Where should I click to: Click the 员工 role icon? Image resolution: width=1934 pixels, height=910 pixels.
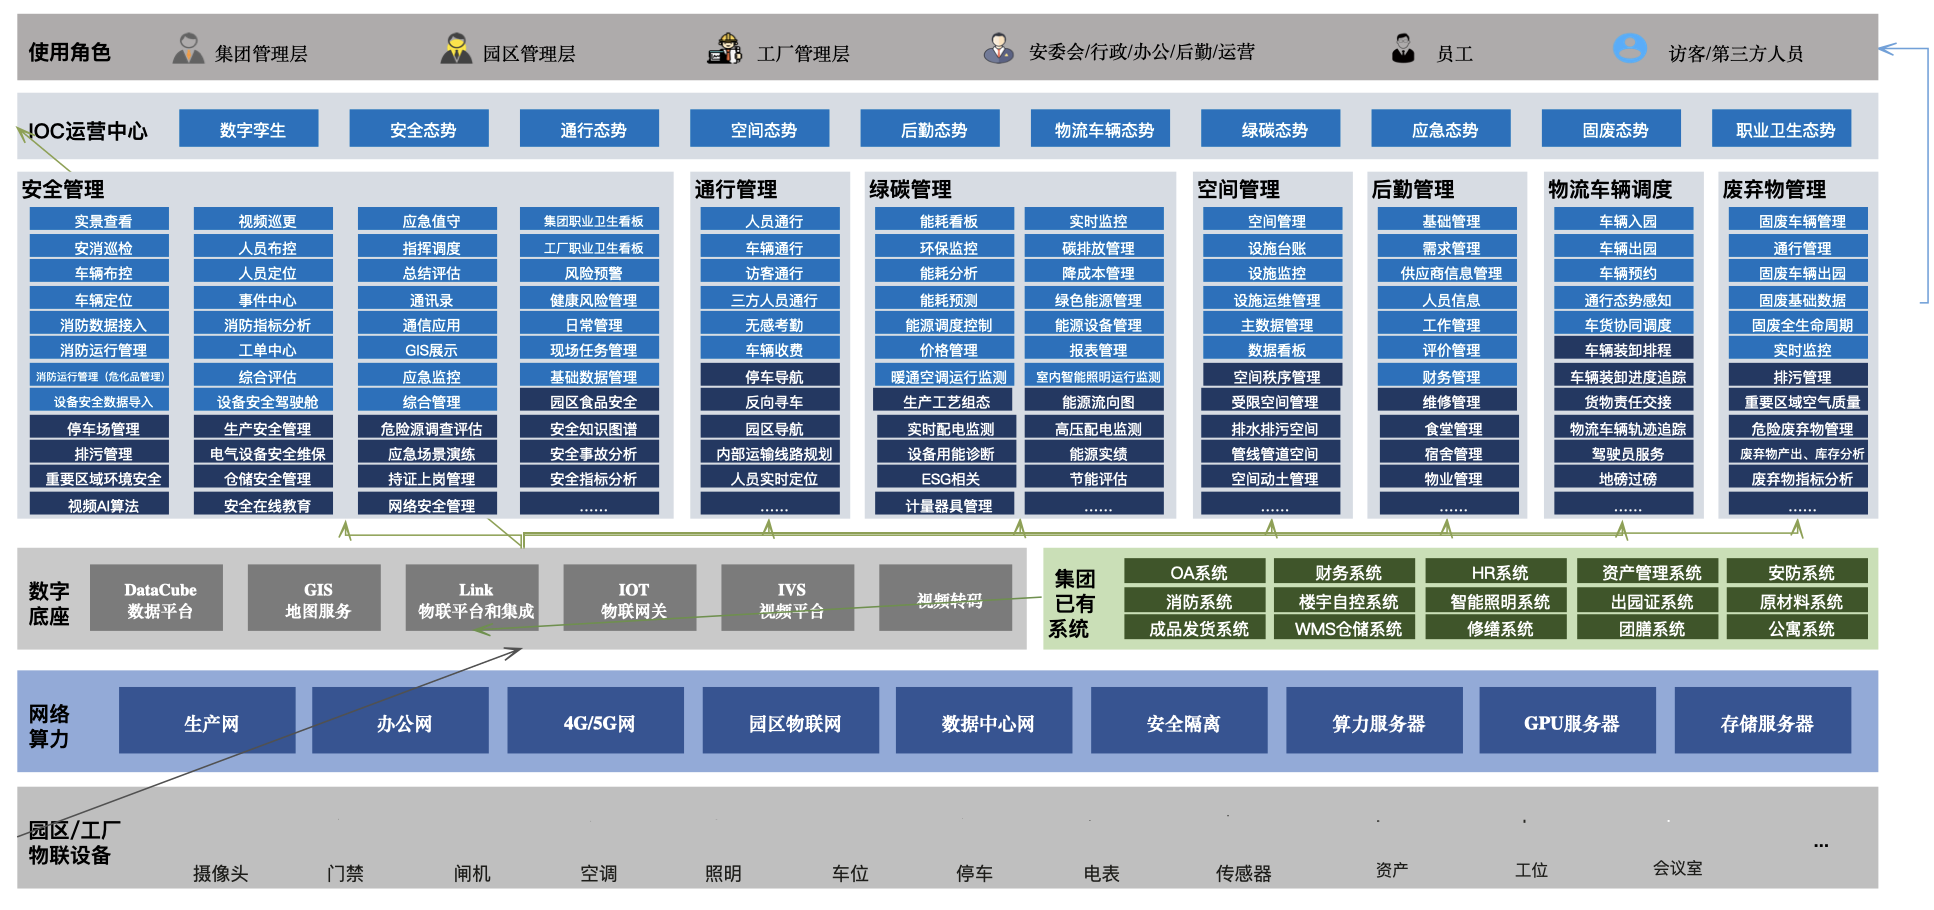(x=1403, y=48)
